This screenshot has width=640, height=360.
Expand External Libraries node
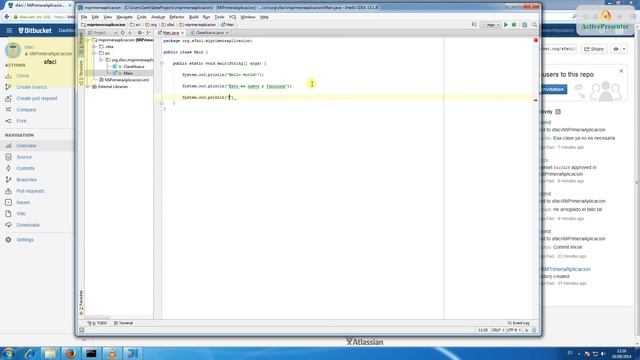pyautogui.click(x=88, y=87)
